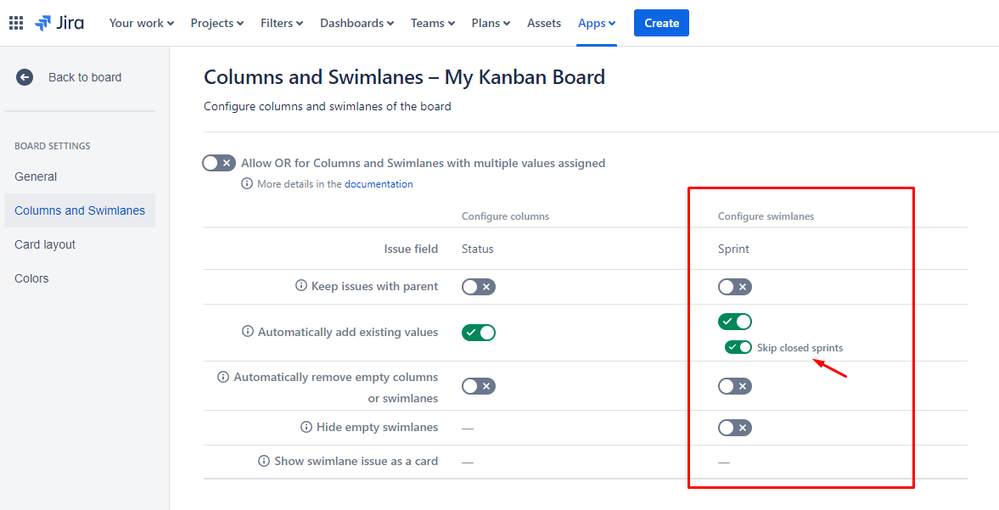Open the Projects dropdown menu
The height and width of the screenshot is (510, 999).
(217, 23)
